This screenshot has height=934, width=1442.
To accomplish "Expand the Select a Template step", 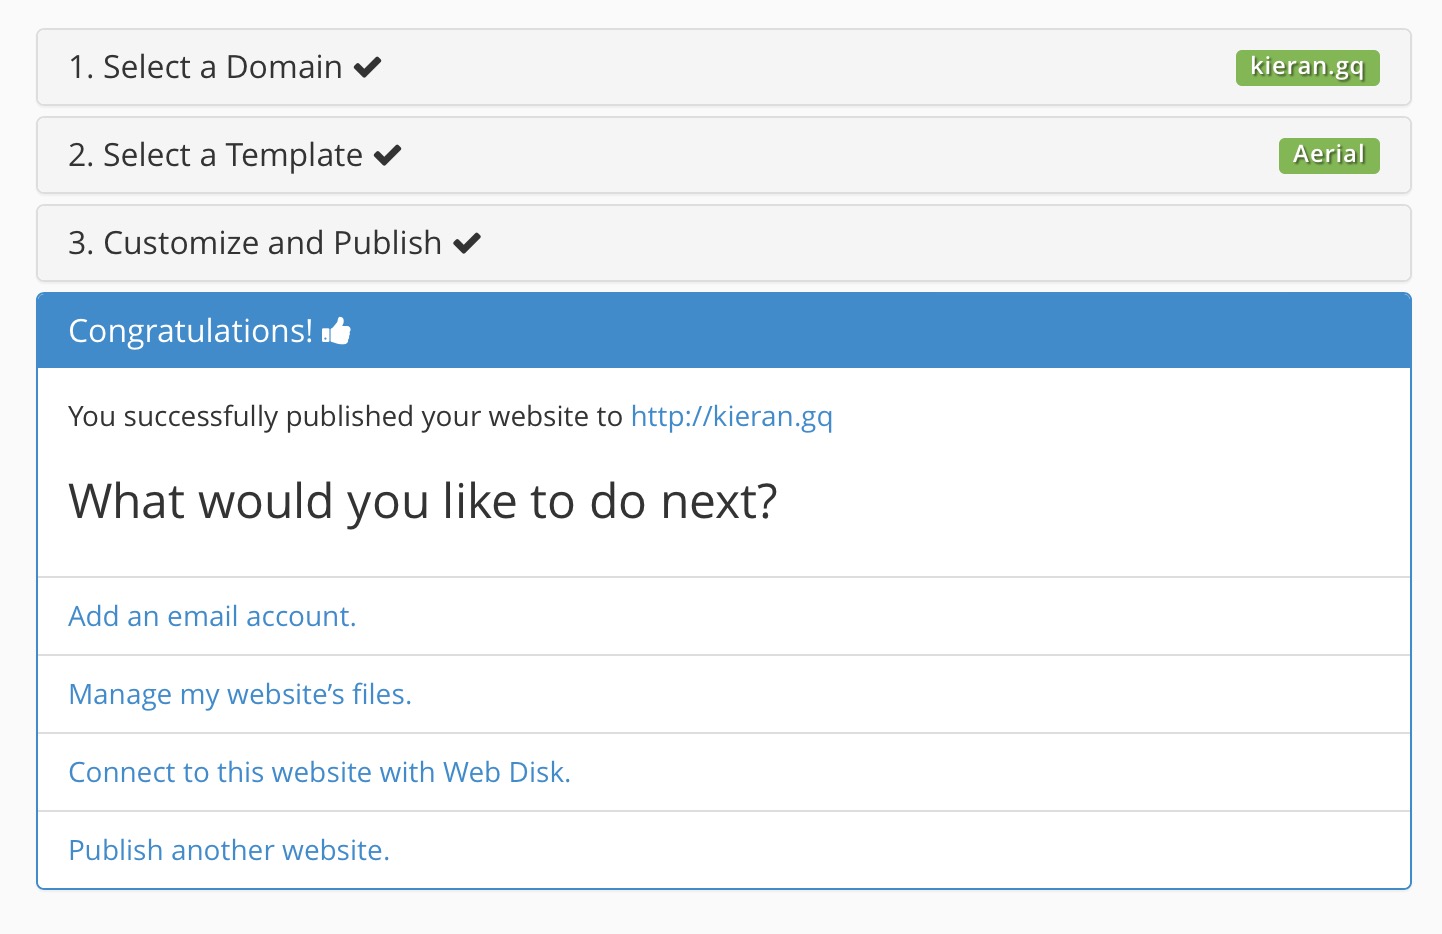I will click(724, 155).
